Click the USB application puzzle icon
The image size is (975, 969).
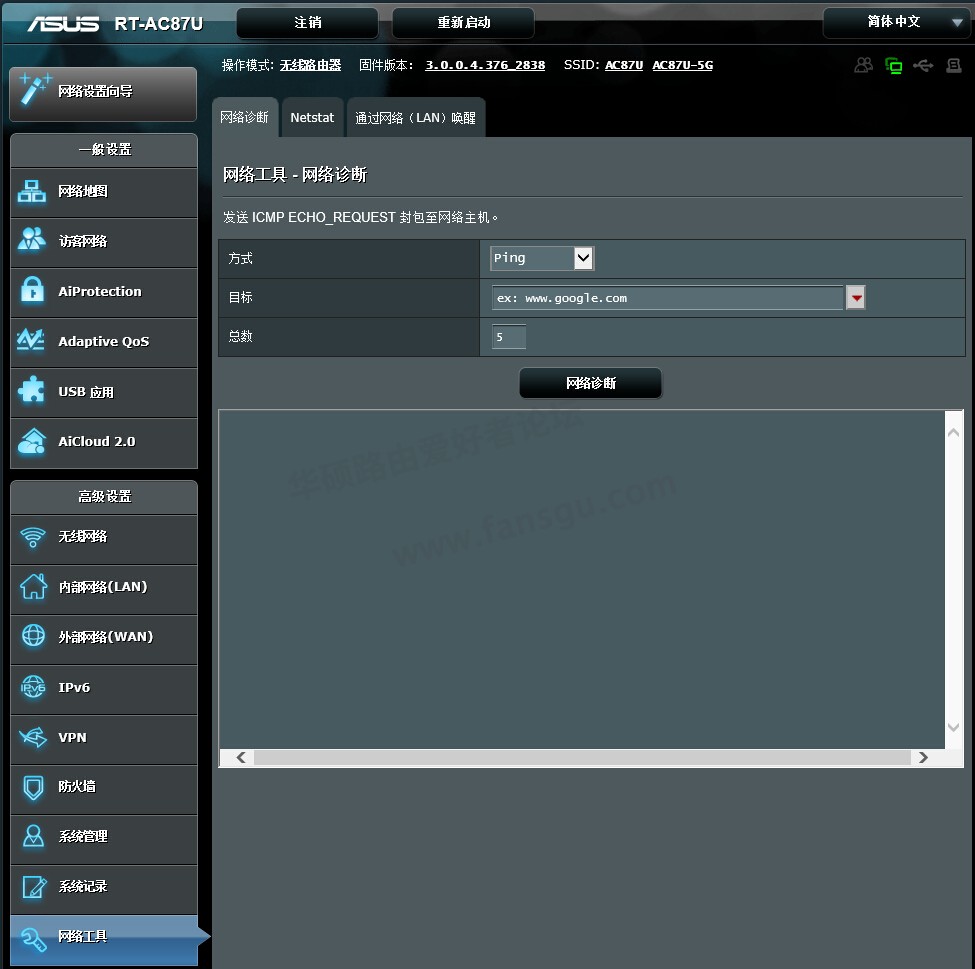32,391
